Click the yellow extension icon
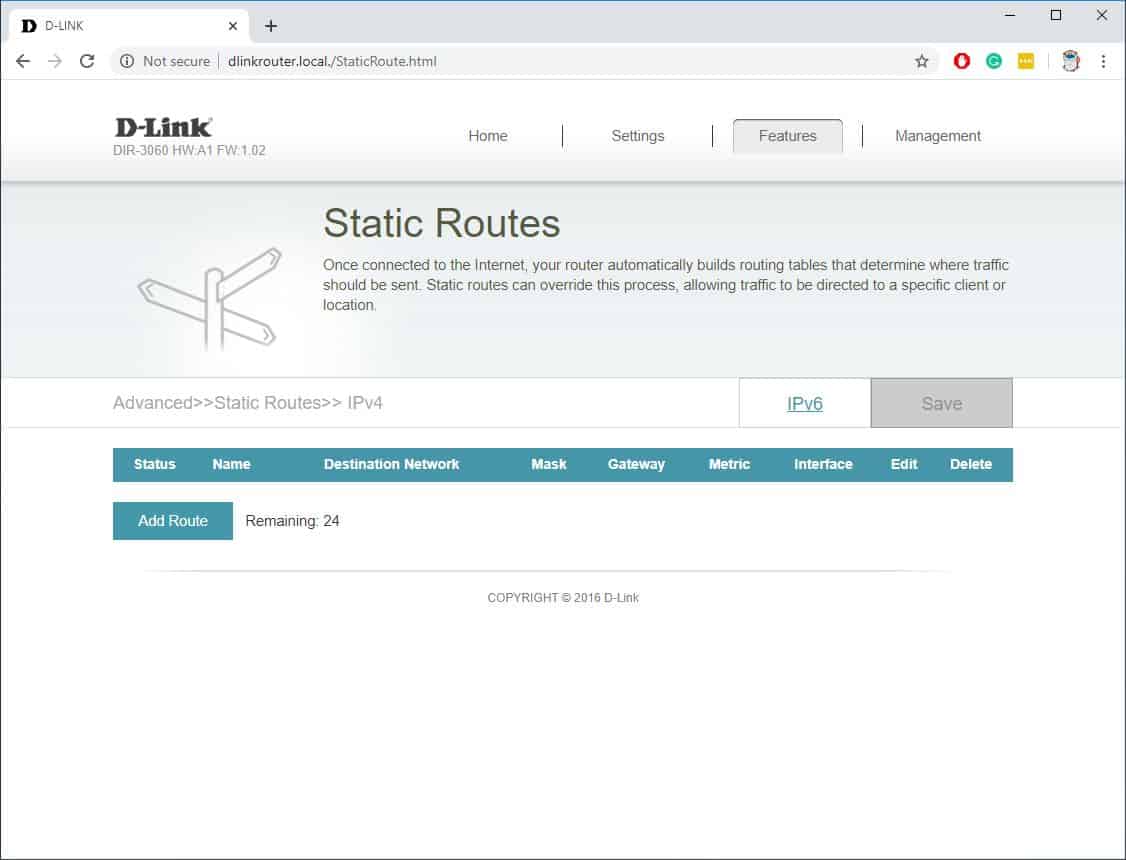This screenshot has height=860, width=1126. (1026, 61)
